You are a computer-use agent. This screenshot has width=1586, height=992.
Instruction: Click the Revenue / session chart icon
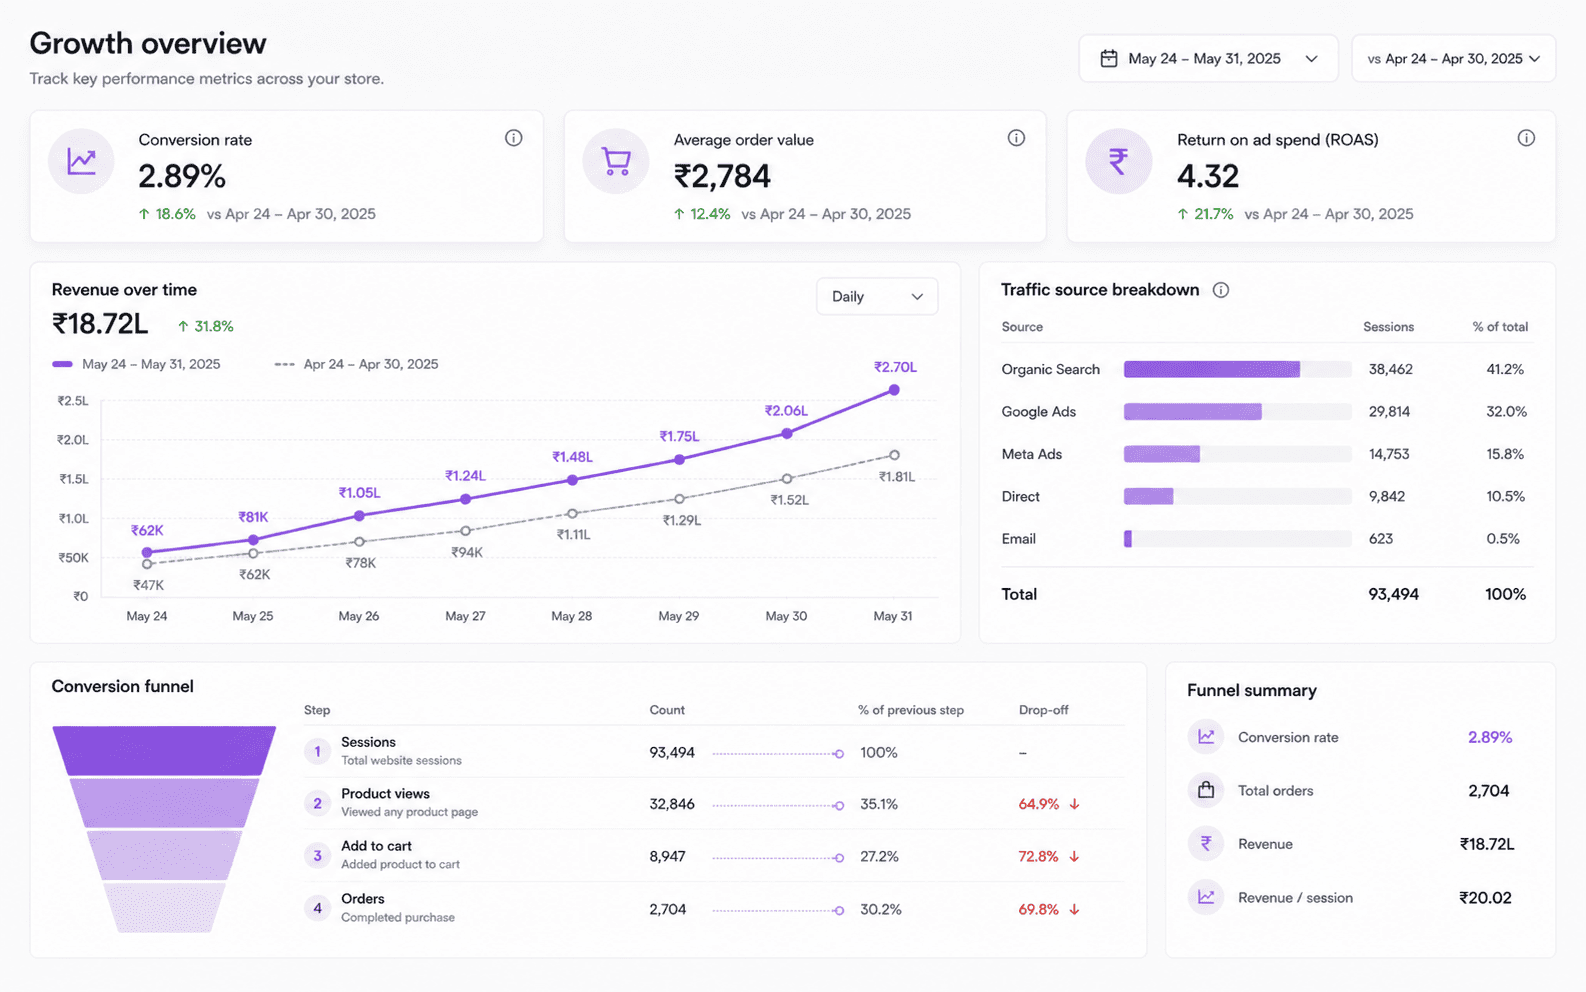click(1206, 897)
